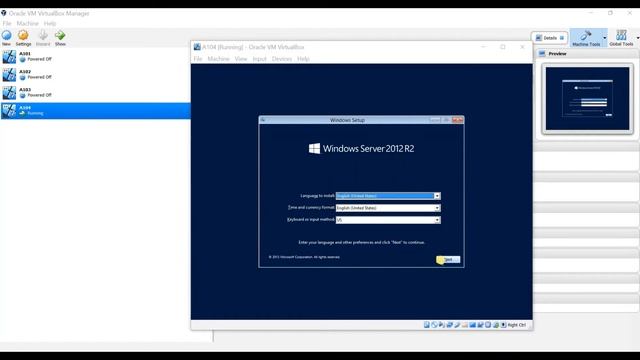Image resolution: width=640 pixels, height=360 pixels.
Task: Open Devices menu in A104 VM window
Action: (282, 59)
